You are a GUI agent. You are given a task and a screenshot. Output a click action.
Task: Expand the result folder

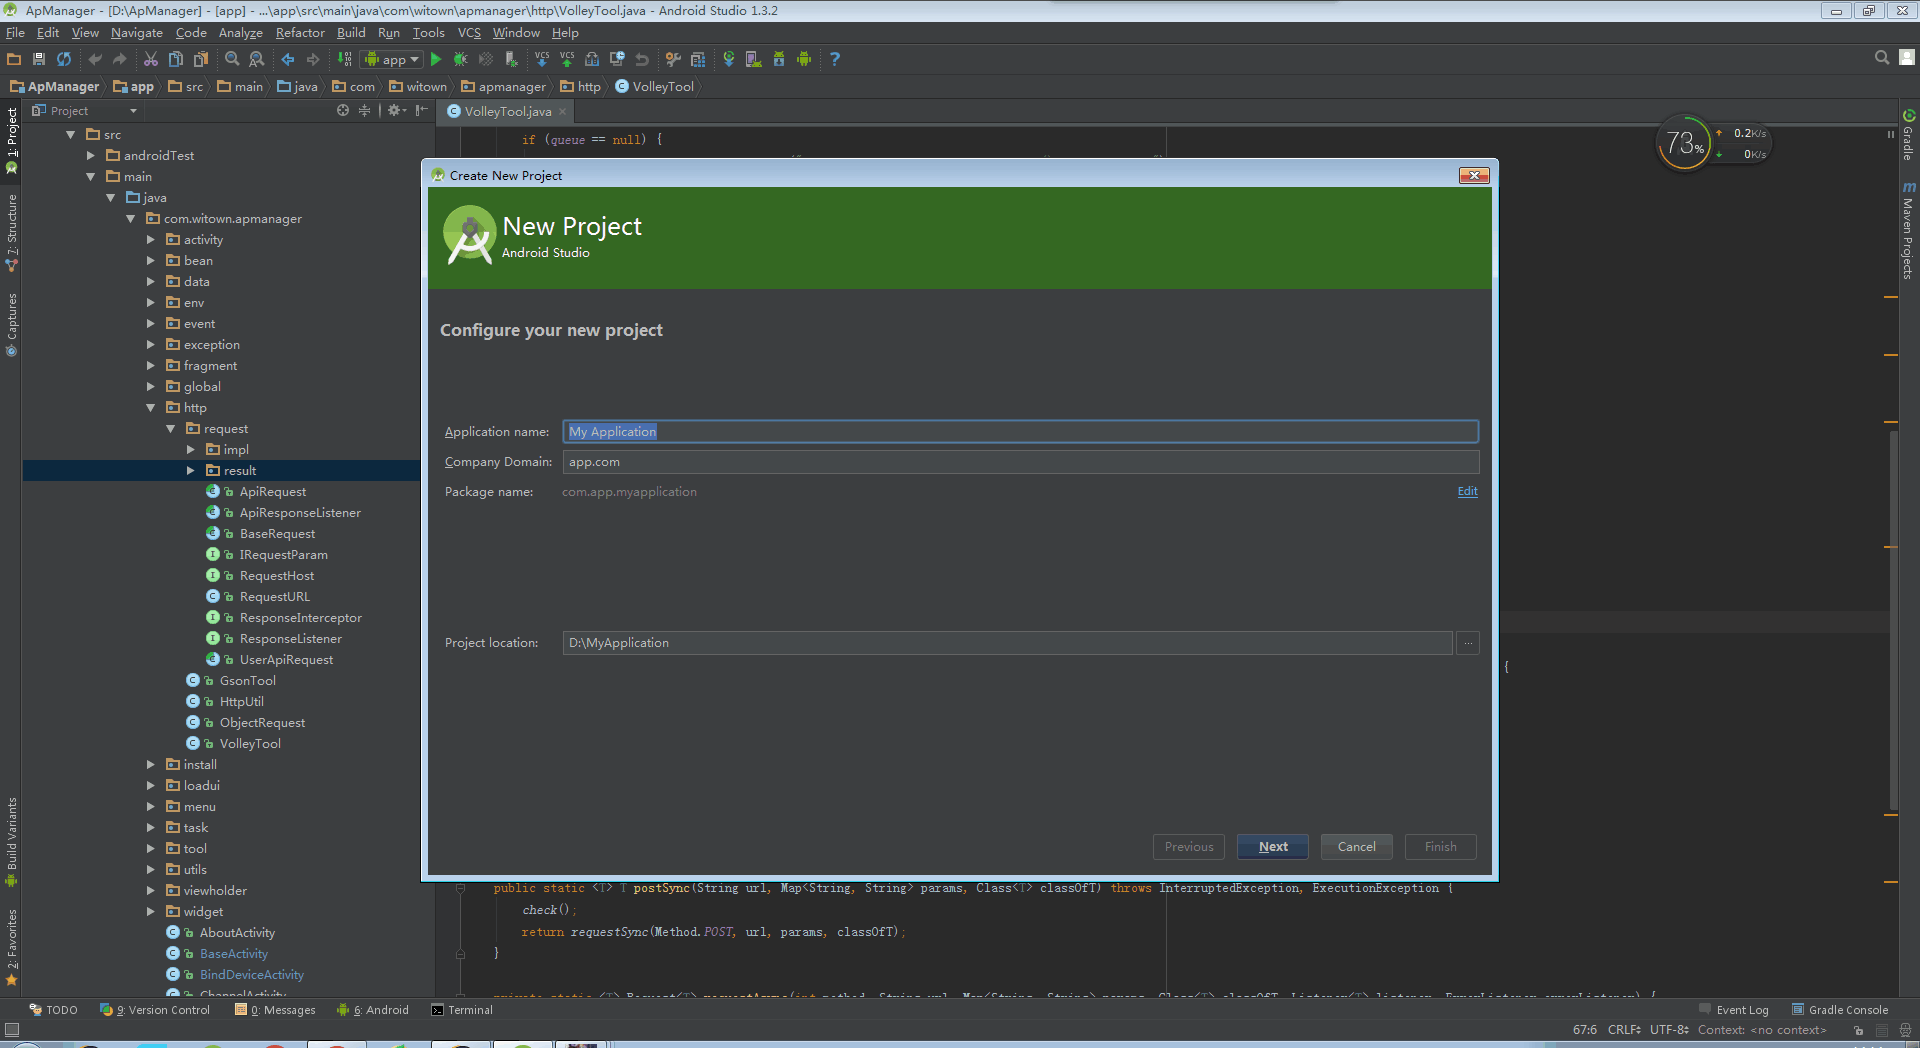tap(191, 471)
